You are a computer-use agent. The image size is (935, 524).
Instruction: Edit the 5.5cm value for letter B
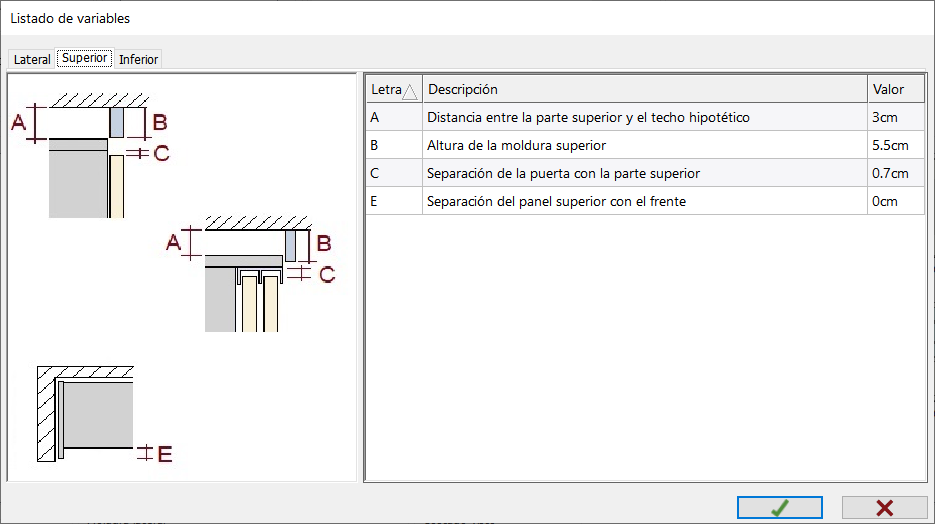[x=896, y=145]
